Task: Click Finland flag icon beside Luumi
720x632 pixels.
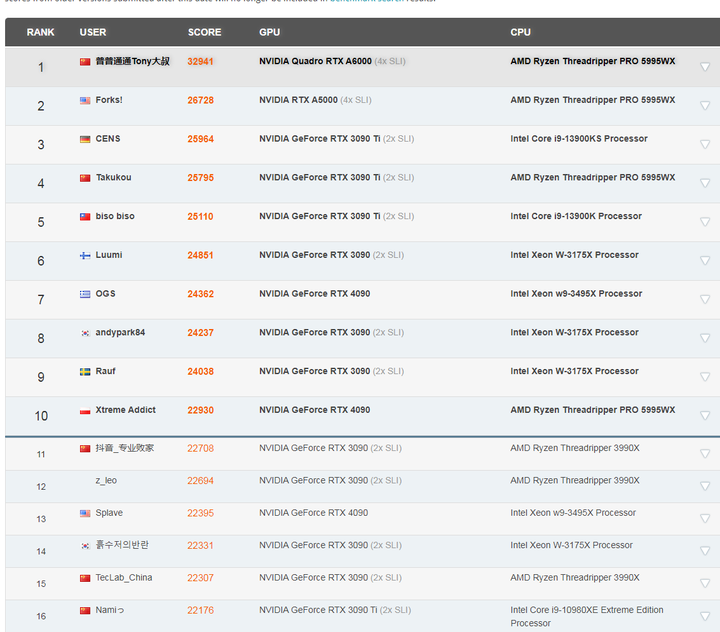Action: (x=85, y=256)
